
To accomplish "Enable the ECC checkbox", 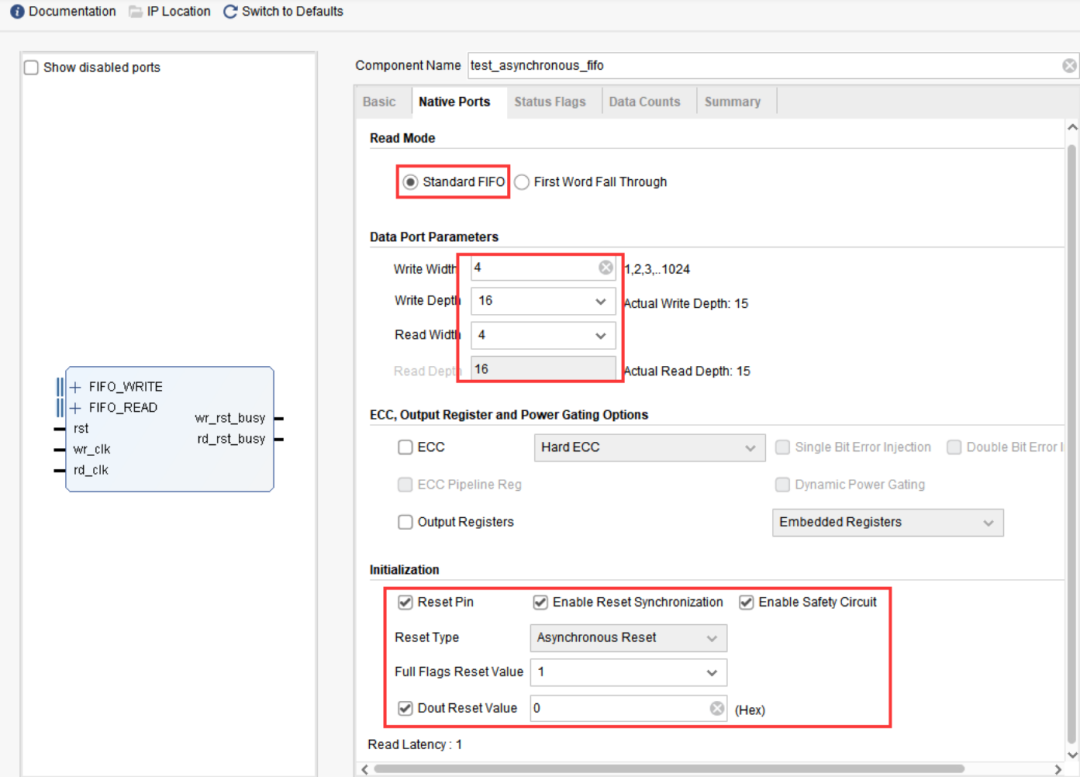I will coord(405,448).
